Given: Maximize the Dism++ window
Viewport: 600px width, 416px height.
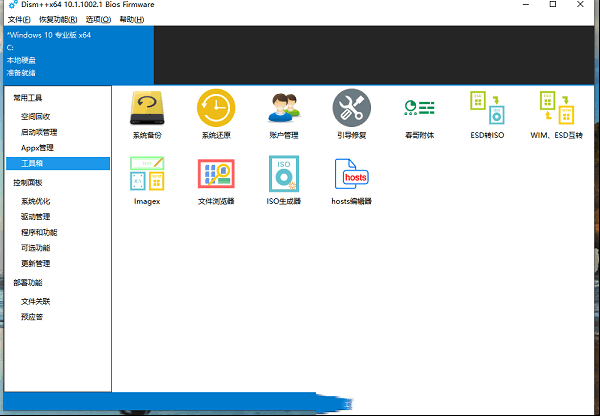Looking at the screenshot, I should click(x=553, y=5).
